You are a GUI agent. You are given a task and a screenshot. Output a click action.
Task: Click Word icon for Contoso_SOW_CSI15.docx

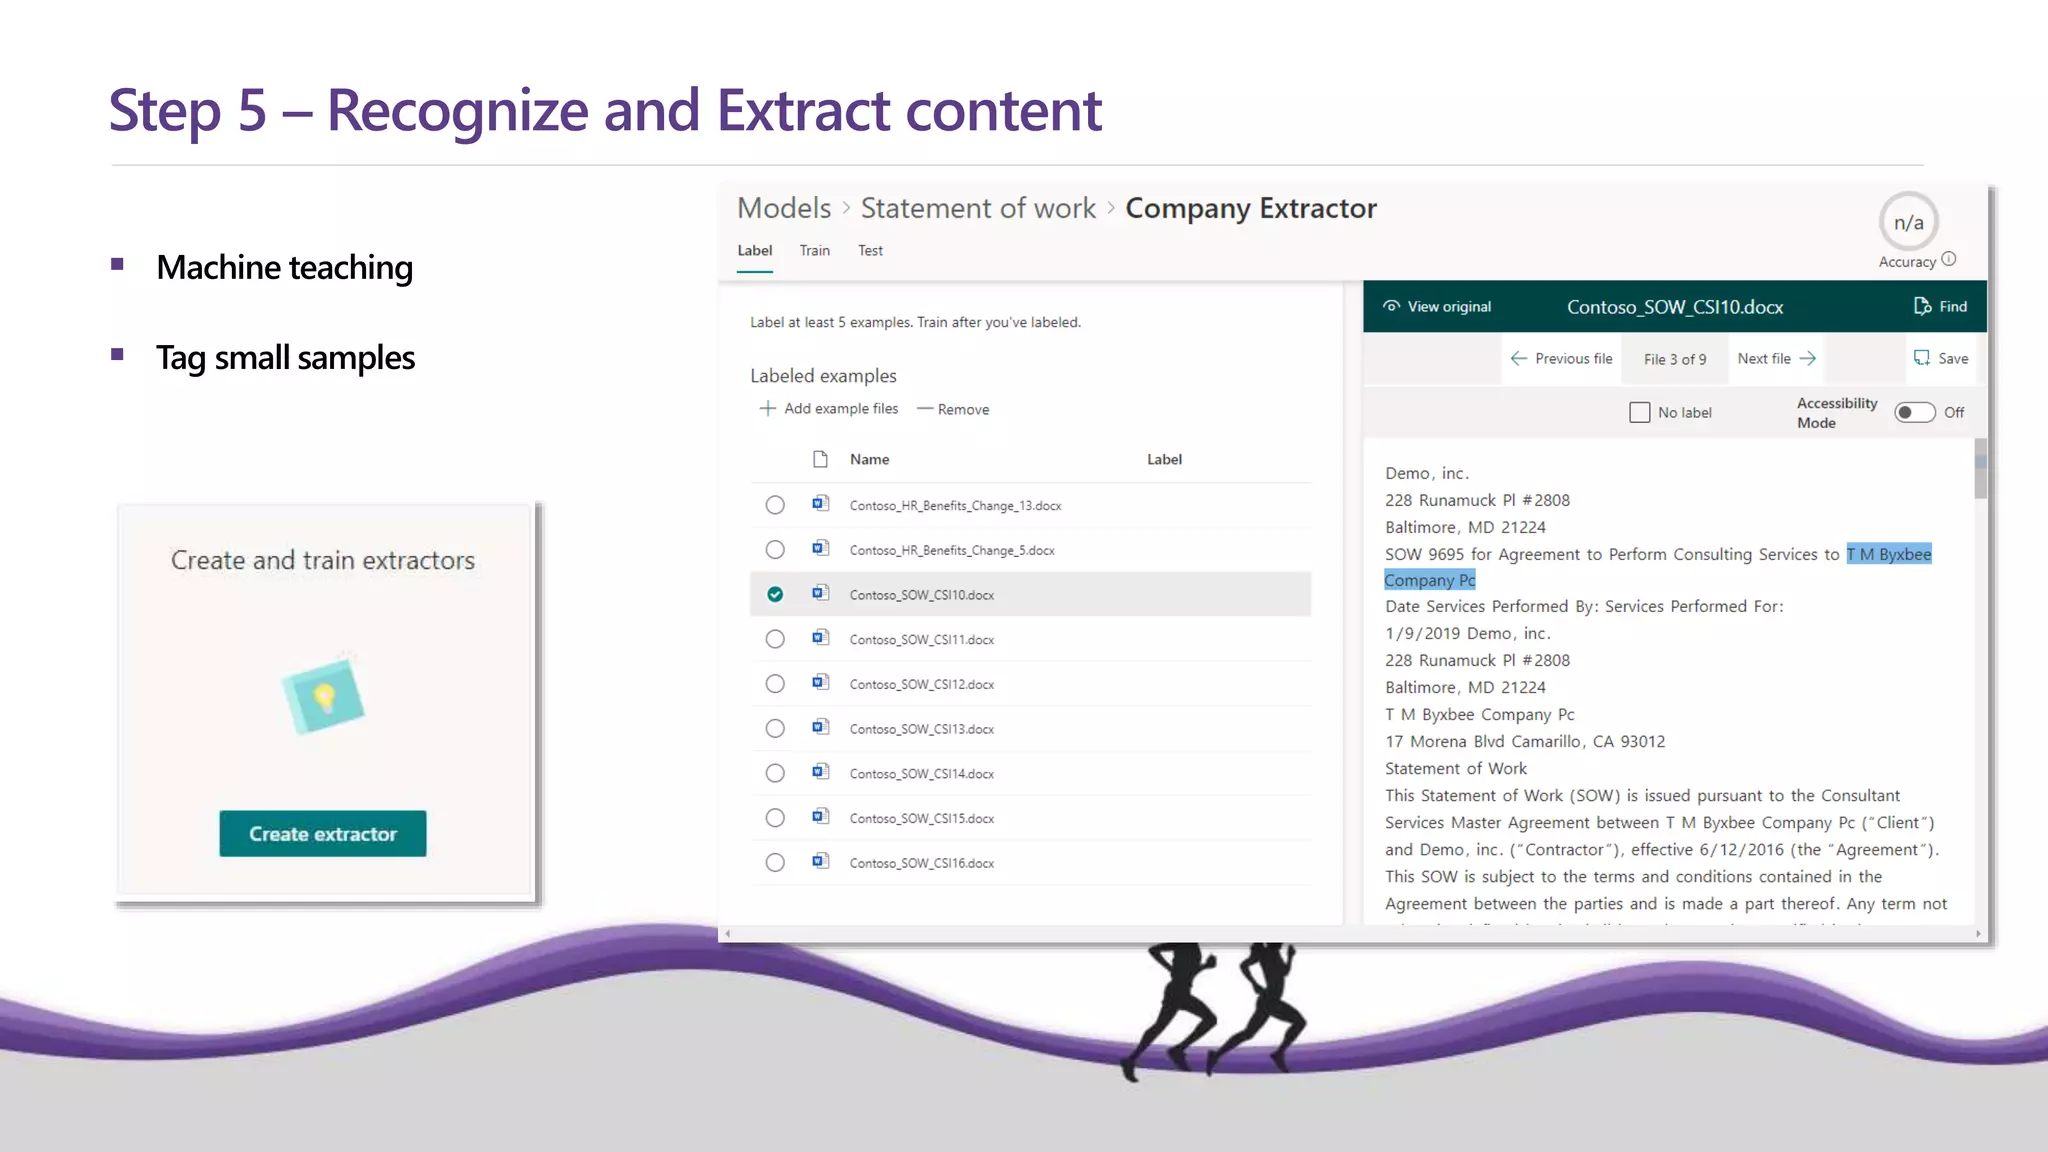click(821, 817)
